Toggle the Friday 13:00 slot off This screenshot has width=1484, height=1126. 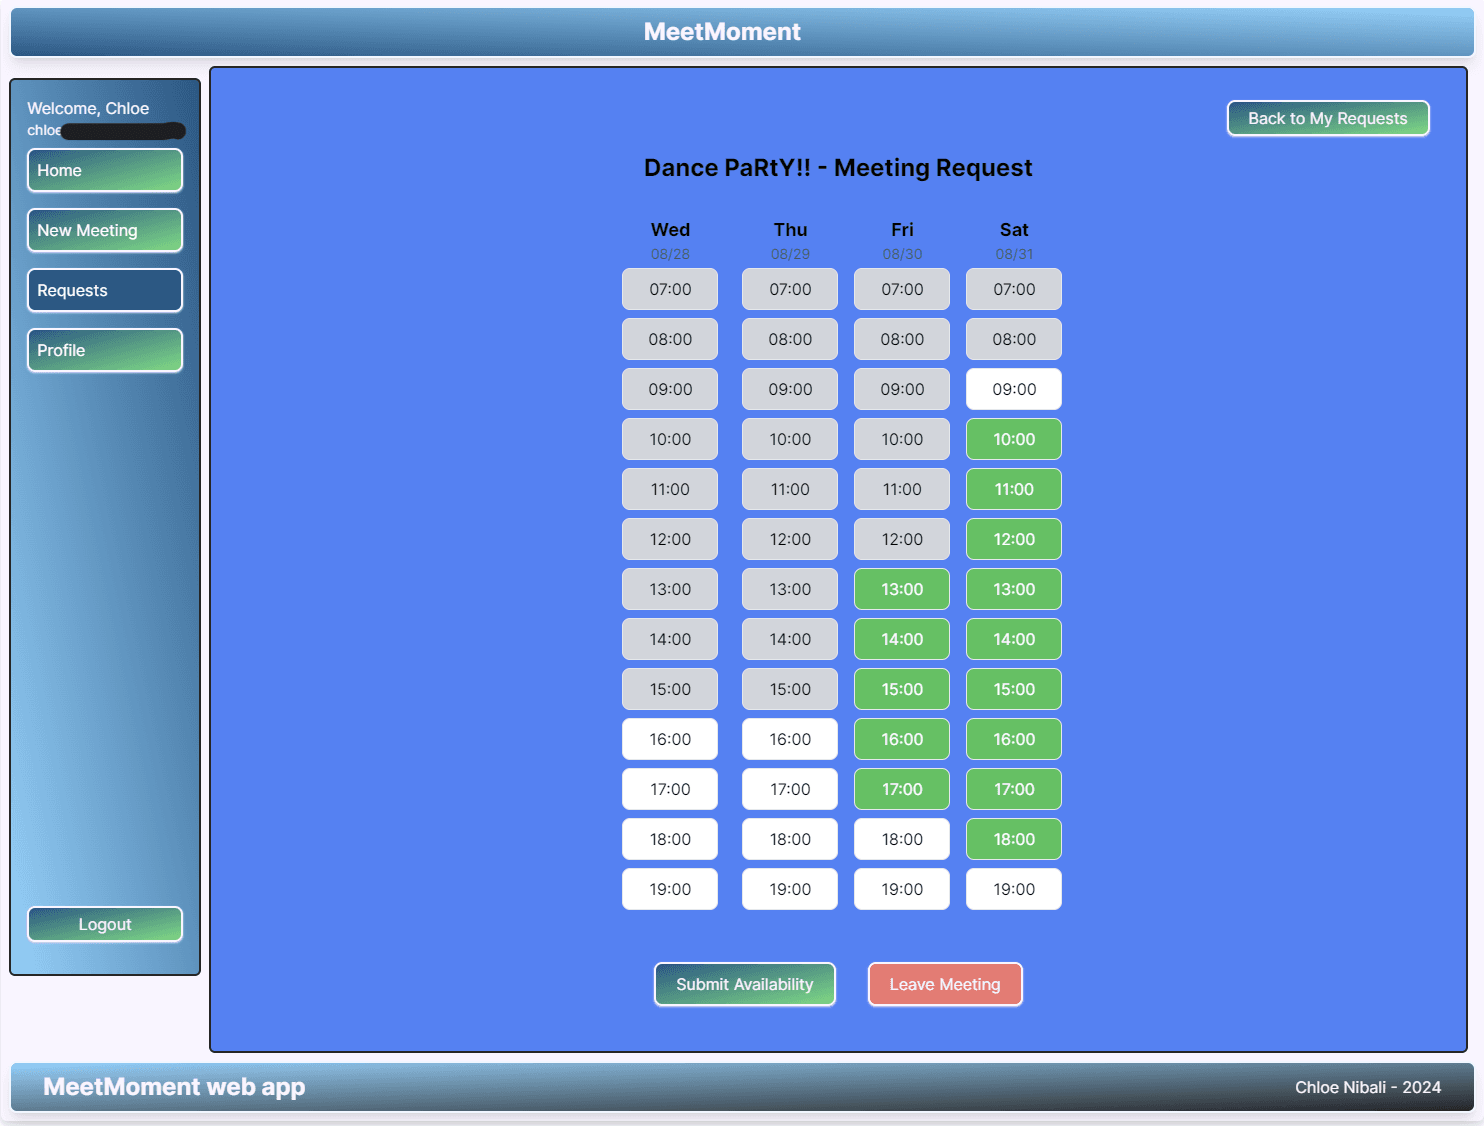point(901,589)
